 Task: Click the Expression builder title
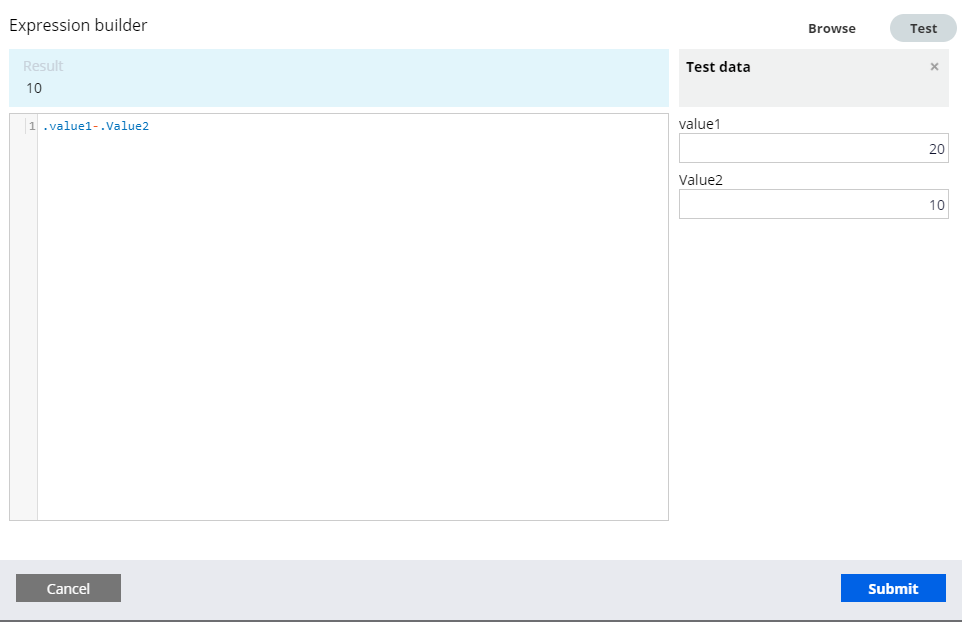78,25
